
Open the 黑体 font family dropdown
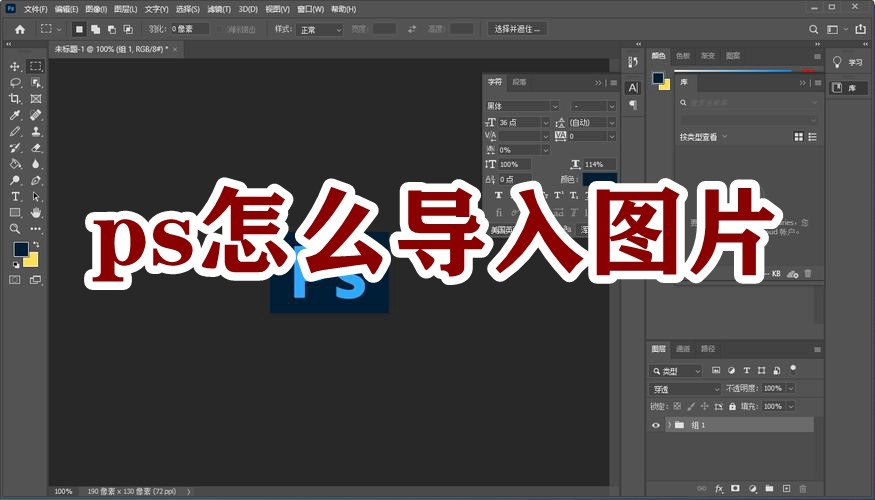[x=522, y=106]
